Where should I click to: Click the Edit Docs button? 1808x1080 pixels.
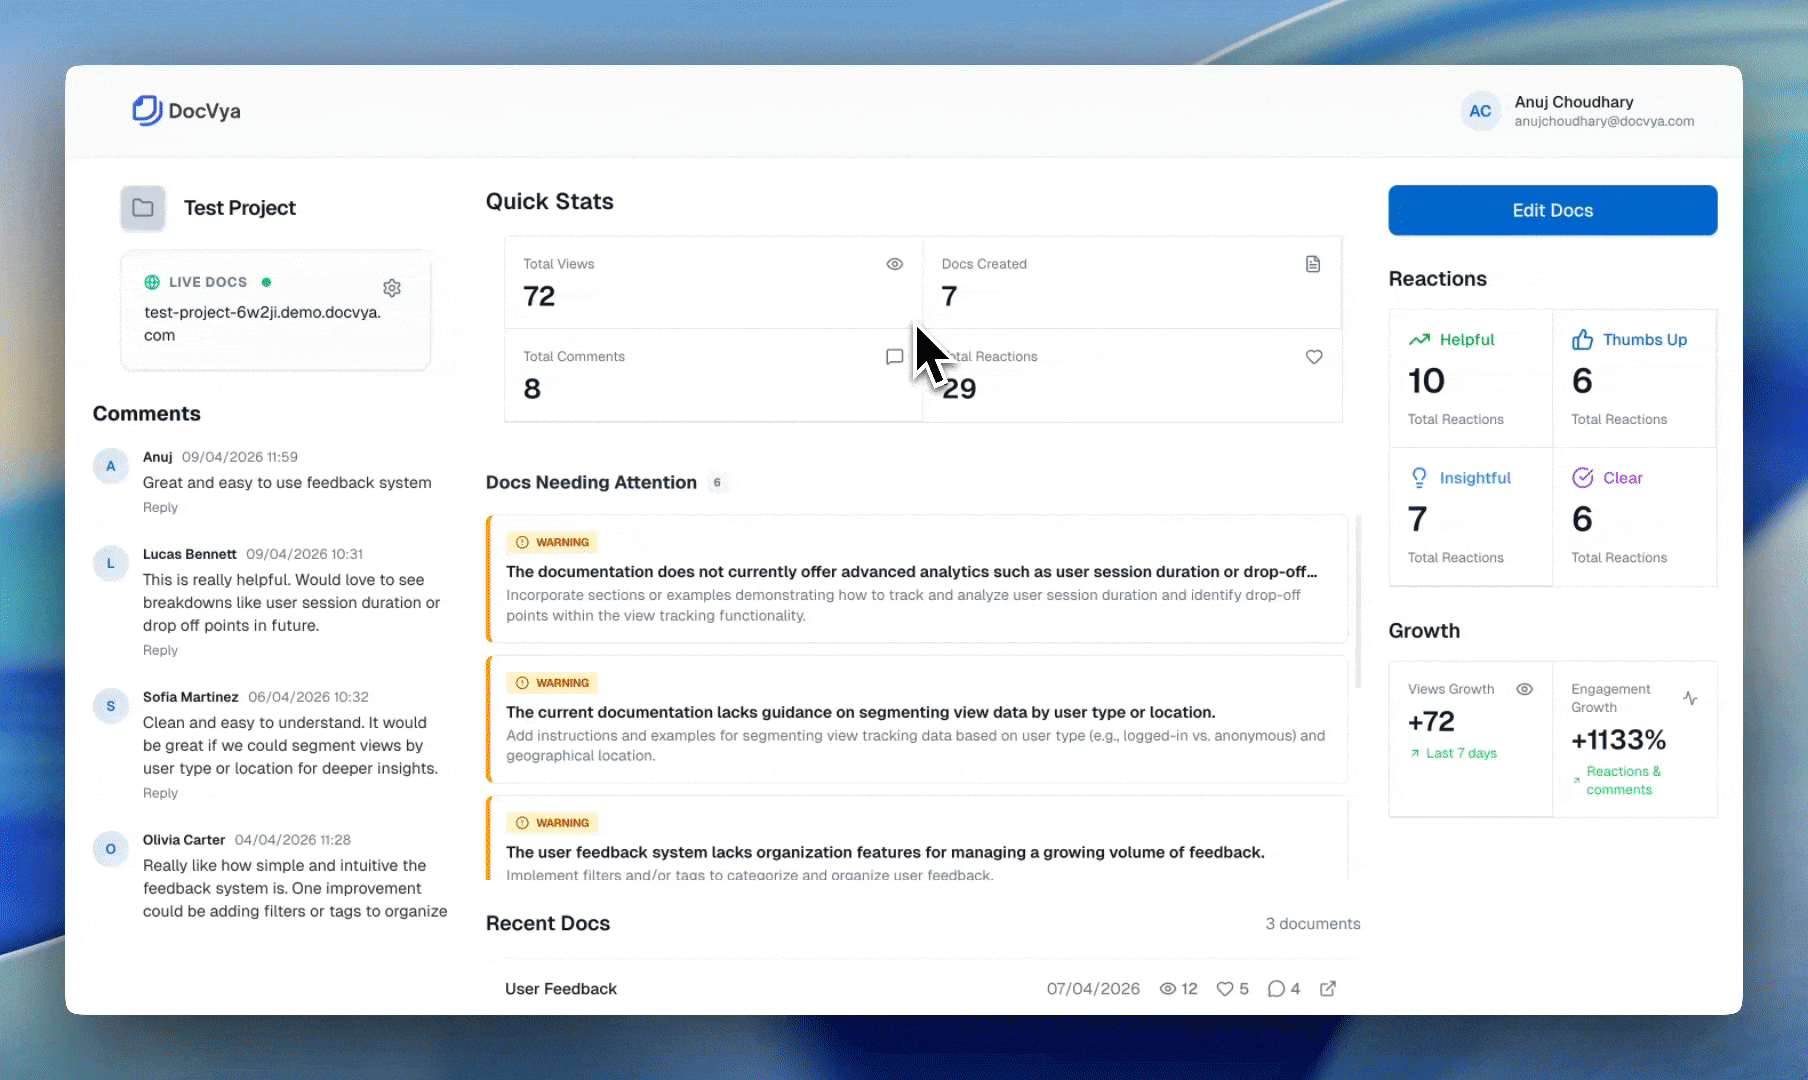pyautogui.click(x=1551, y=210)
